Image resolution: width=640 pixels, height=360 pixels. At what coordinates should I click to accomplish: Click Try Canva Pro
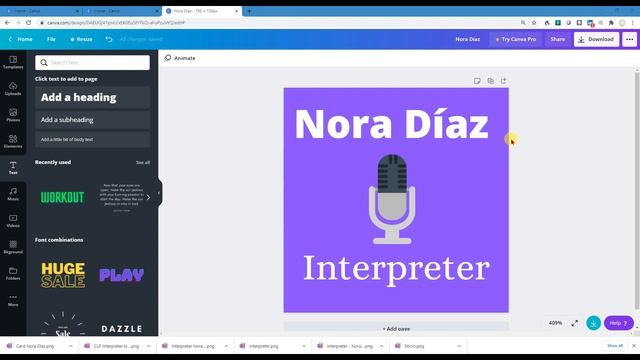pos(516,39)
